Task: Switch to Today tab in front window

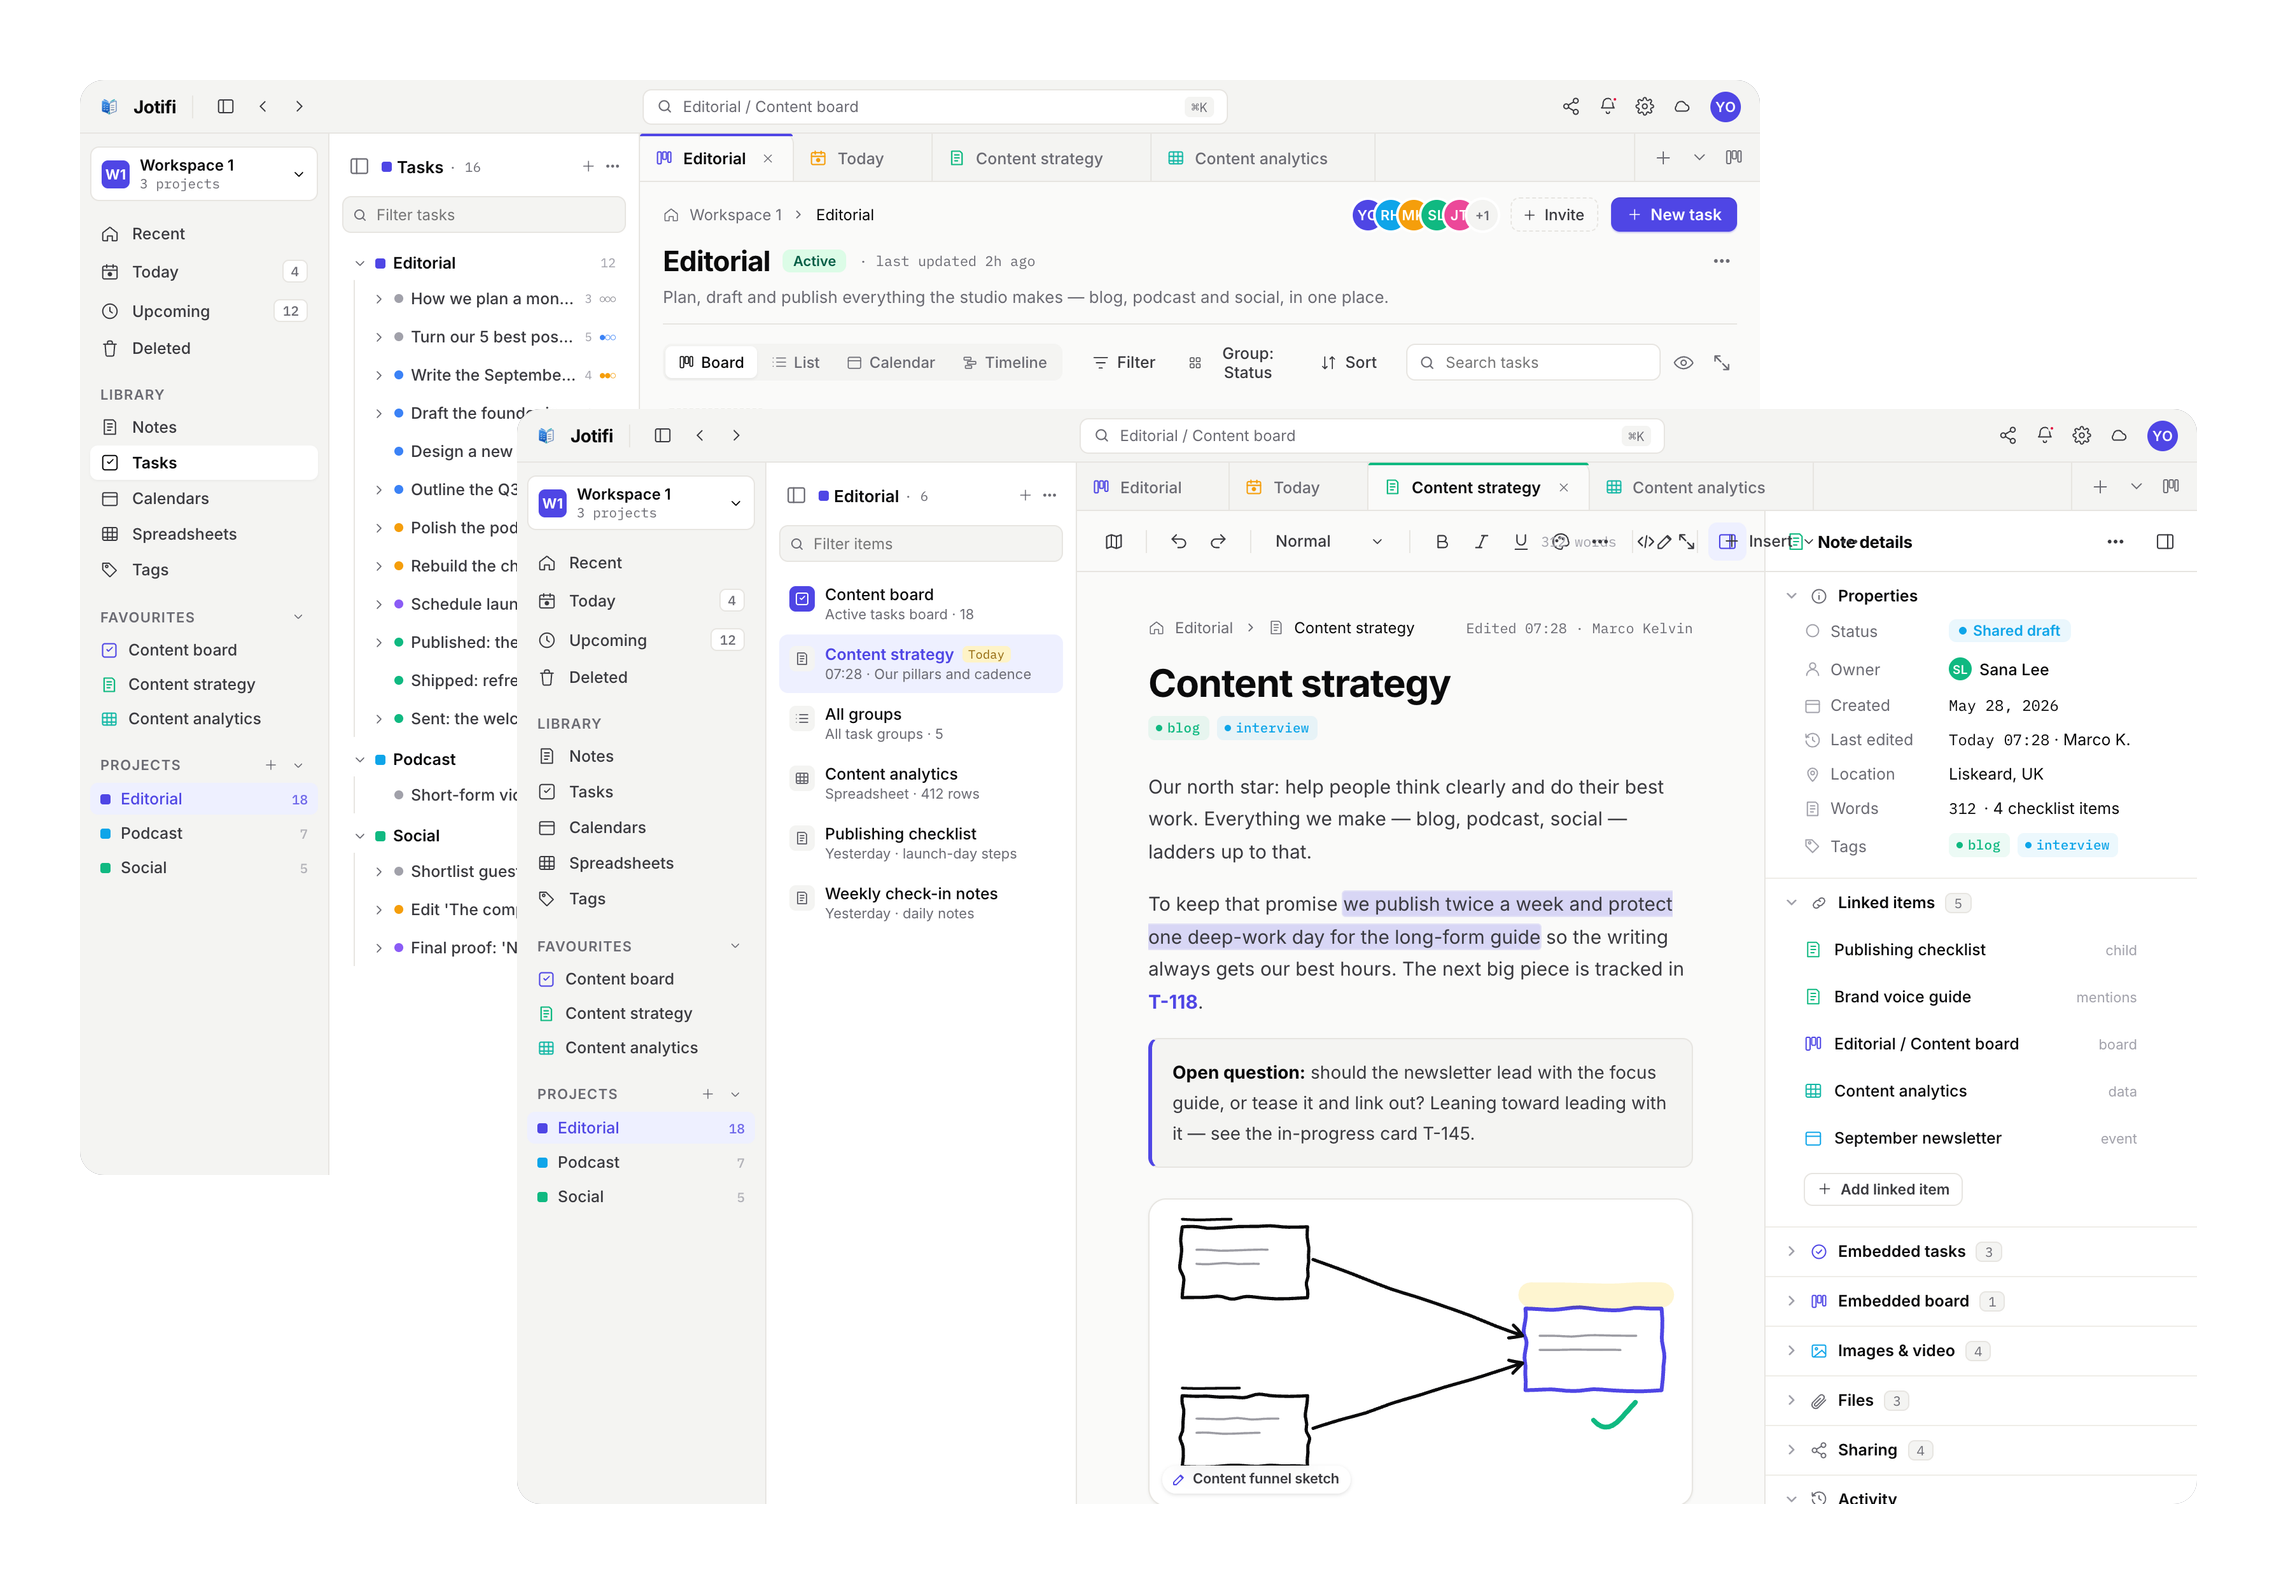Action: point(1297,487)
